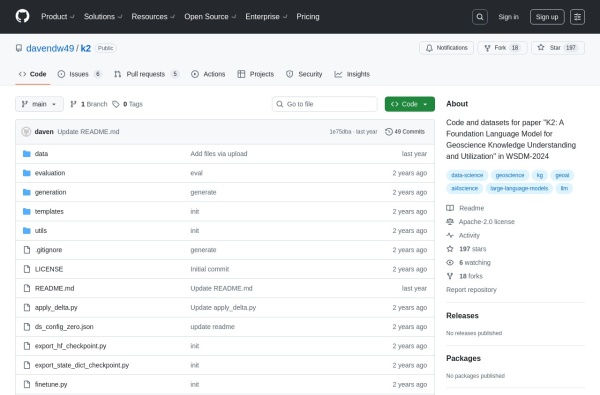Expand the Product menu
This screenshot has height=395, width=600.
coord(58,16)
